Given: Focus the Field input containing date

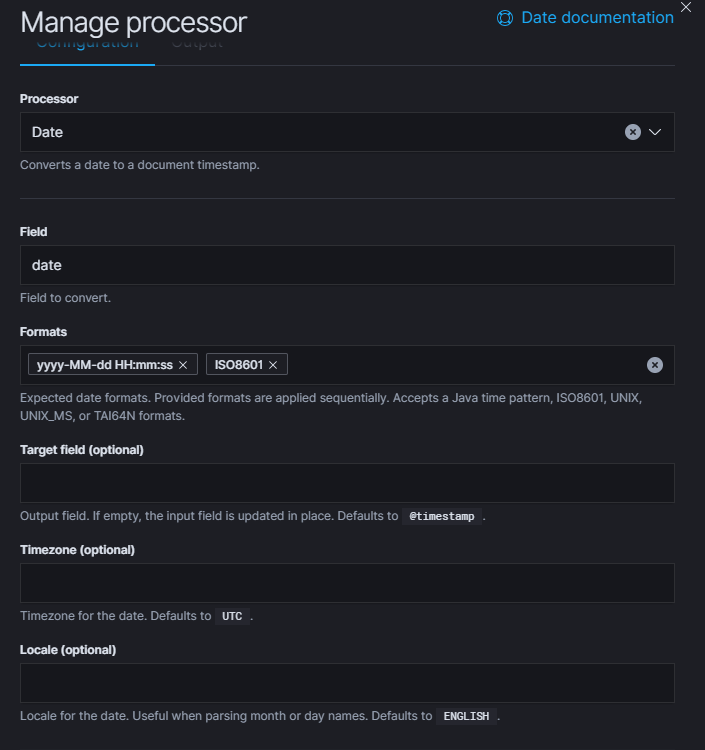Looking at the screenshot, I should pos(347,265).
